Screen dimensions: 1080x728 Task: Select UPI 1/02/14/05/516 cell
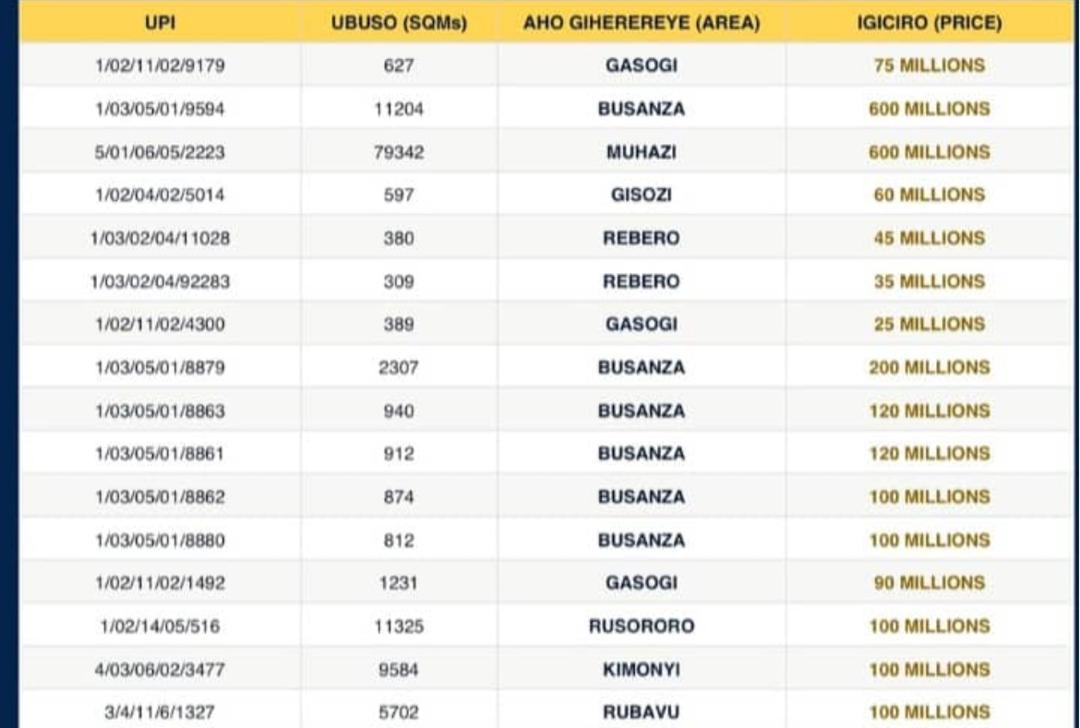(x=160, y=626)
